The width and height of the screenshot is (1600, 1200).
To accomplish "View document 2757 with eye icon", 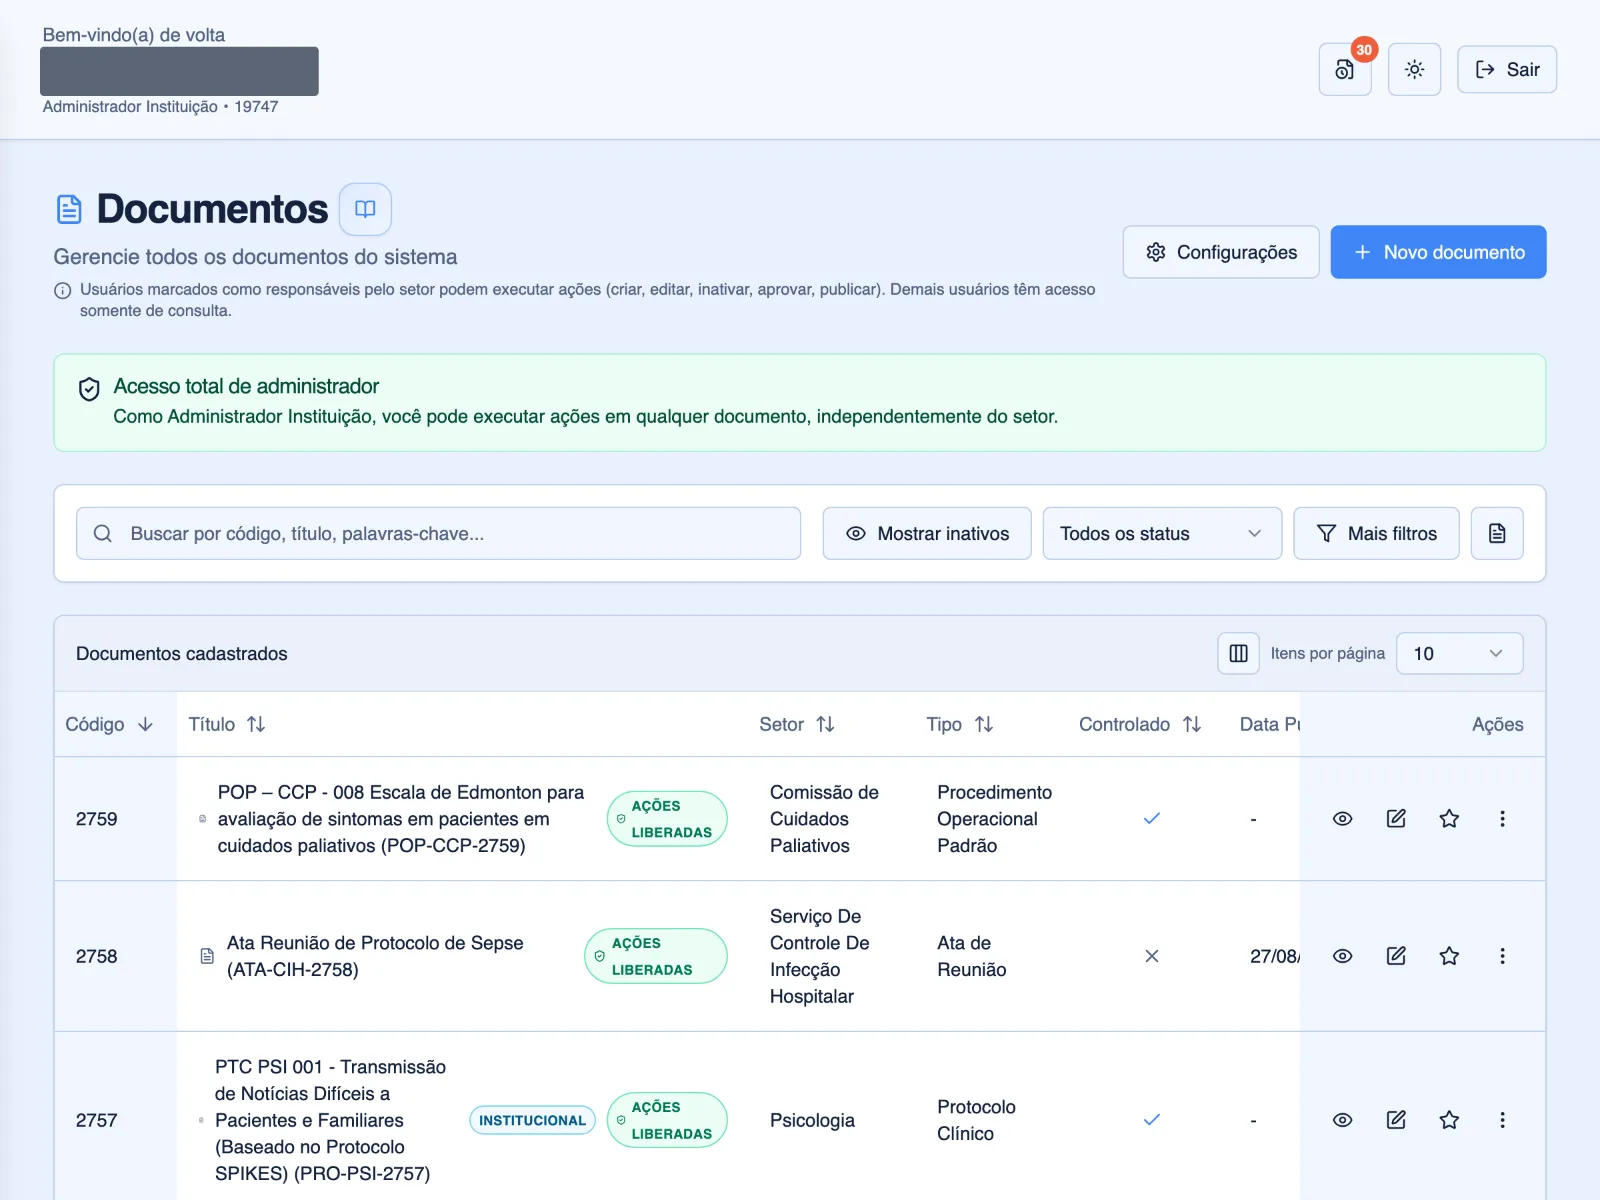I will click(x=1343, y=1120).
